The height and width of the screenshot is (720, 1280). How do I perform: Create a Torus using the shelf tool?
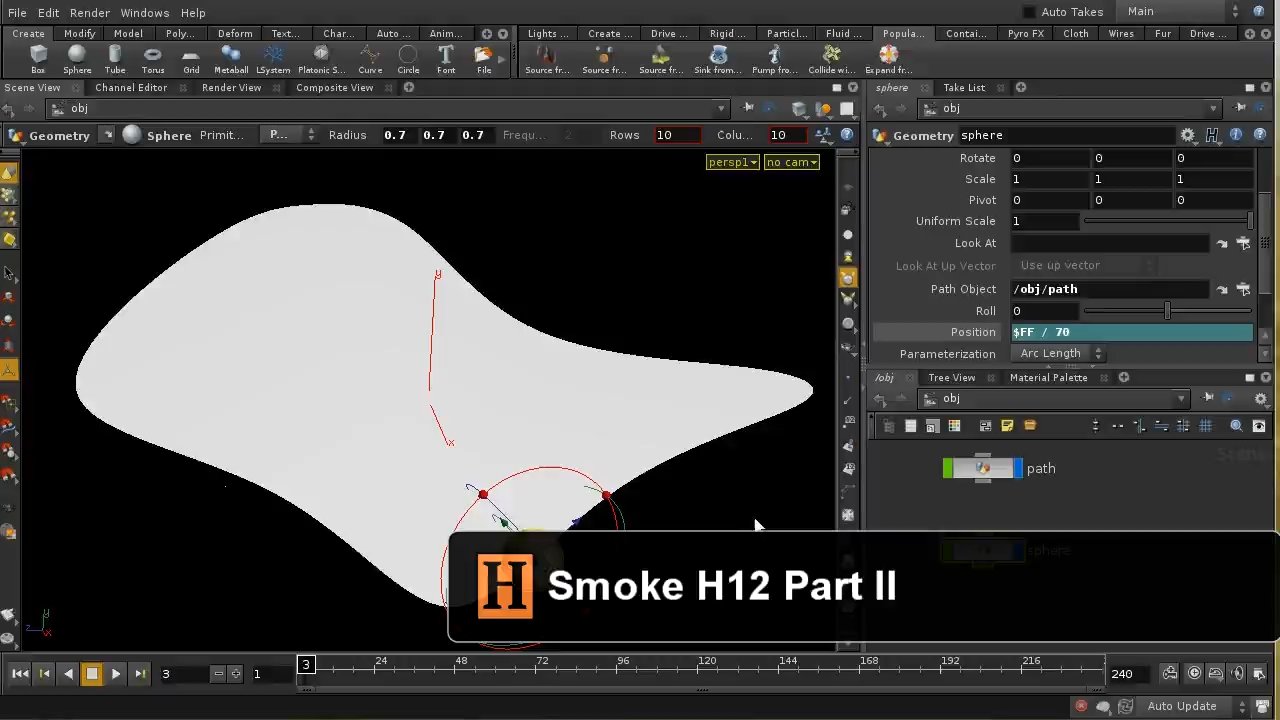coord(153,58)
